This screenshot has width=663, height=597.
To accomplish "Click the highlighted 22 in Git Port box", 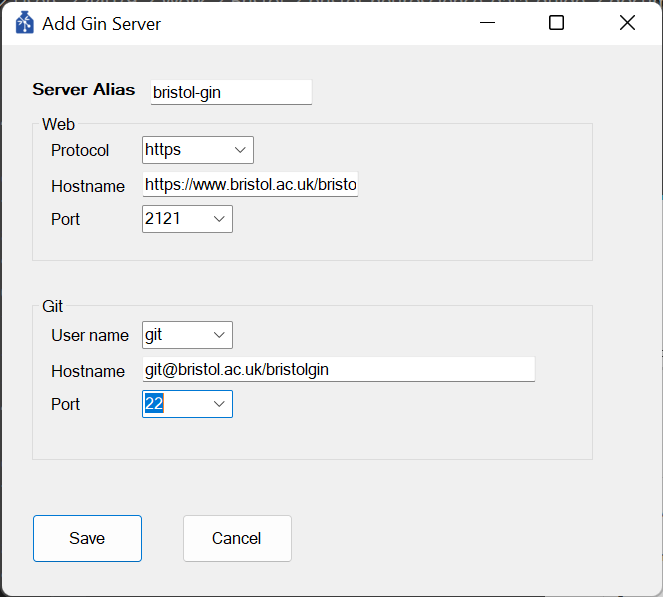I will [154, 404].
